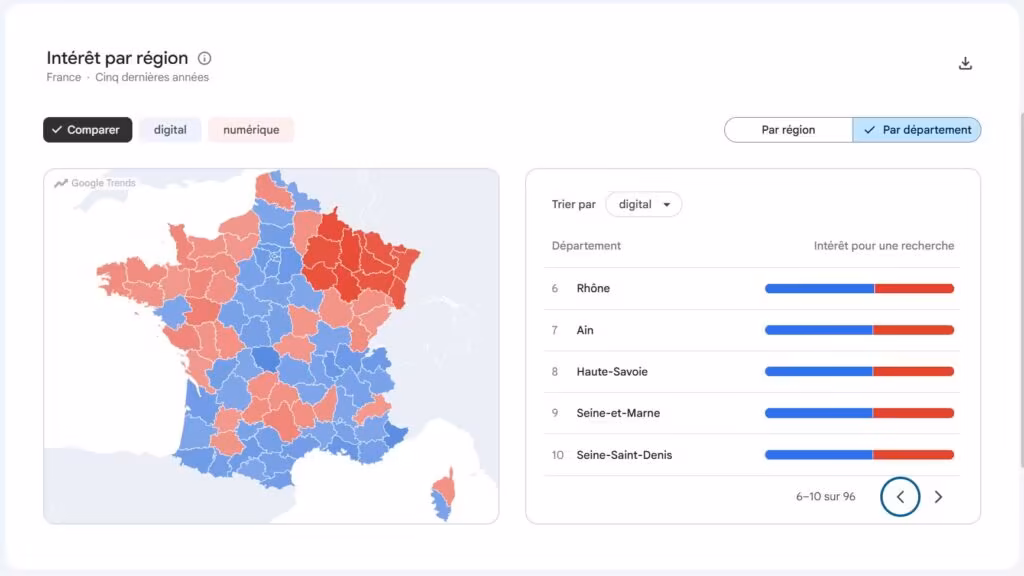This screenshot has height=576, width=1024.
Task: Go to previous page of departments
Action: click(900, 497)
